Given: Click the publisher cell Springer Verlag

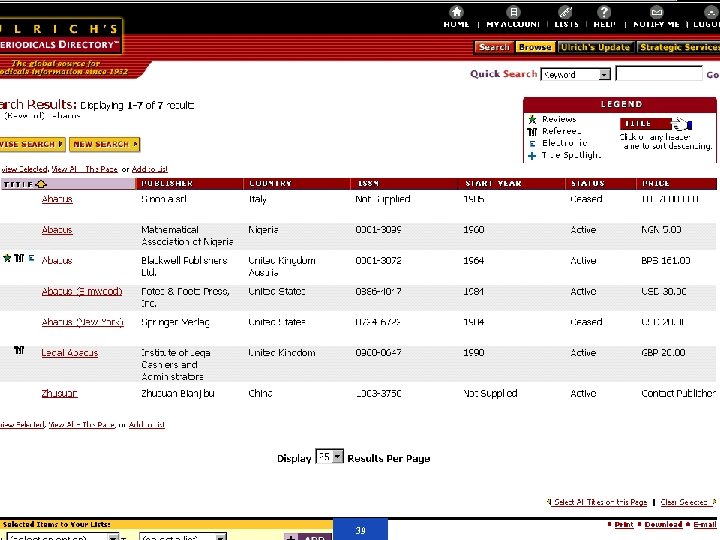Looking at the screenshot, I should coord(175,323).
